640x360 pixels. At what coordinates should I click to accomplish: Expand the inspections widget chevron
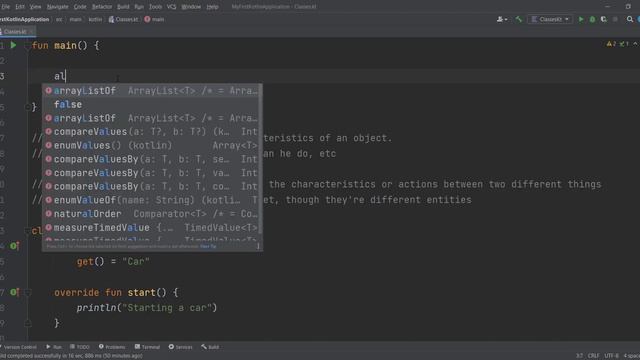point(636,44)
